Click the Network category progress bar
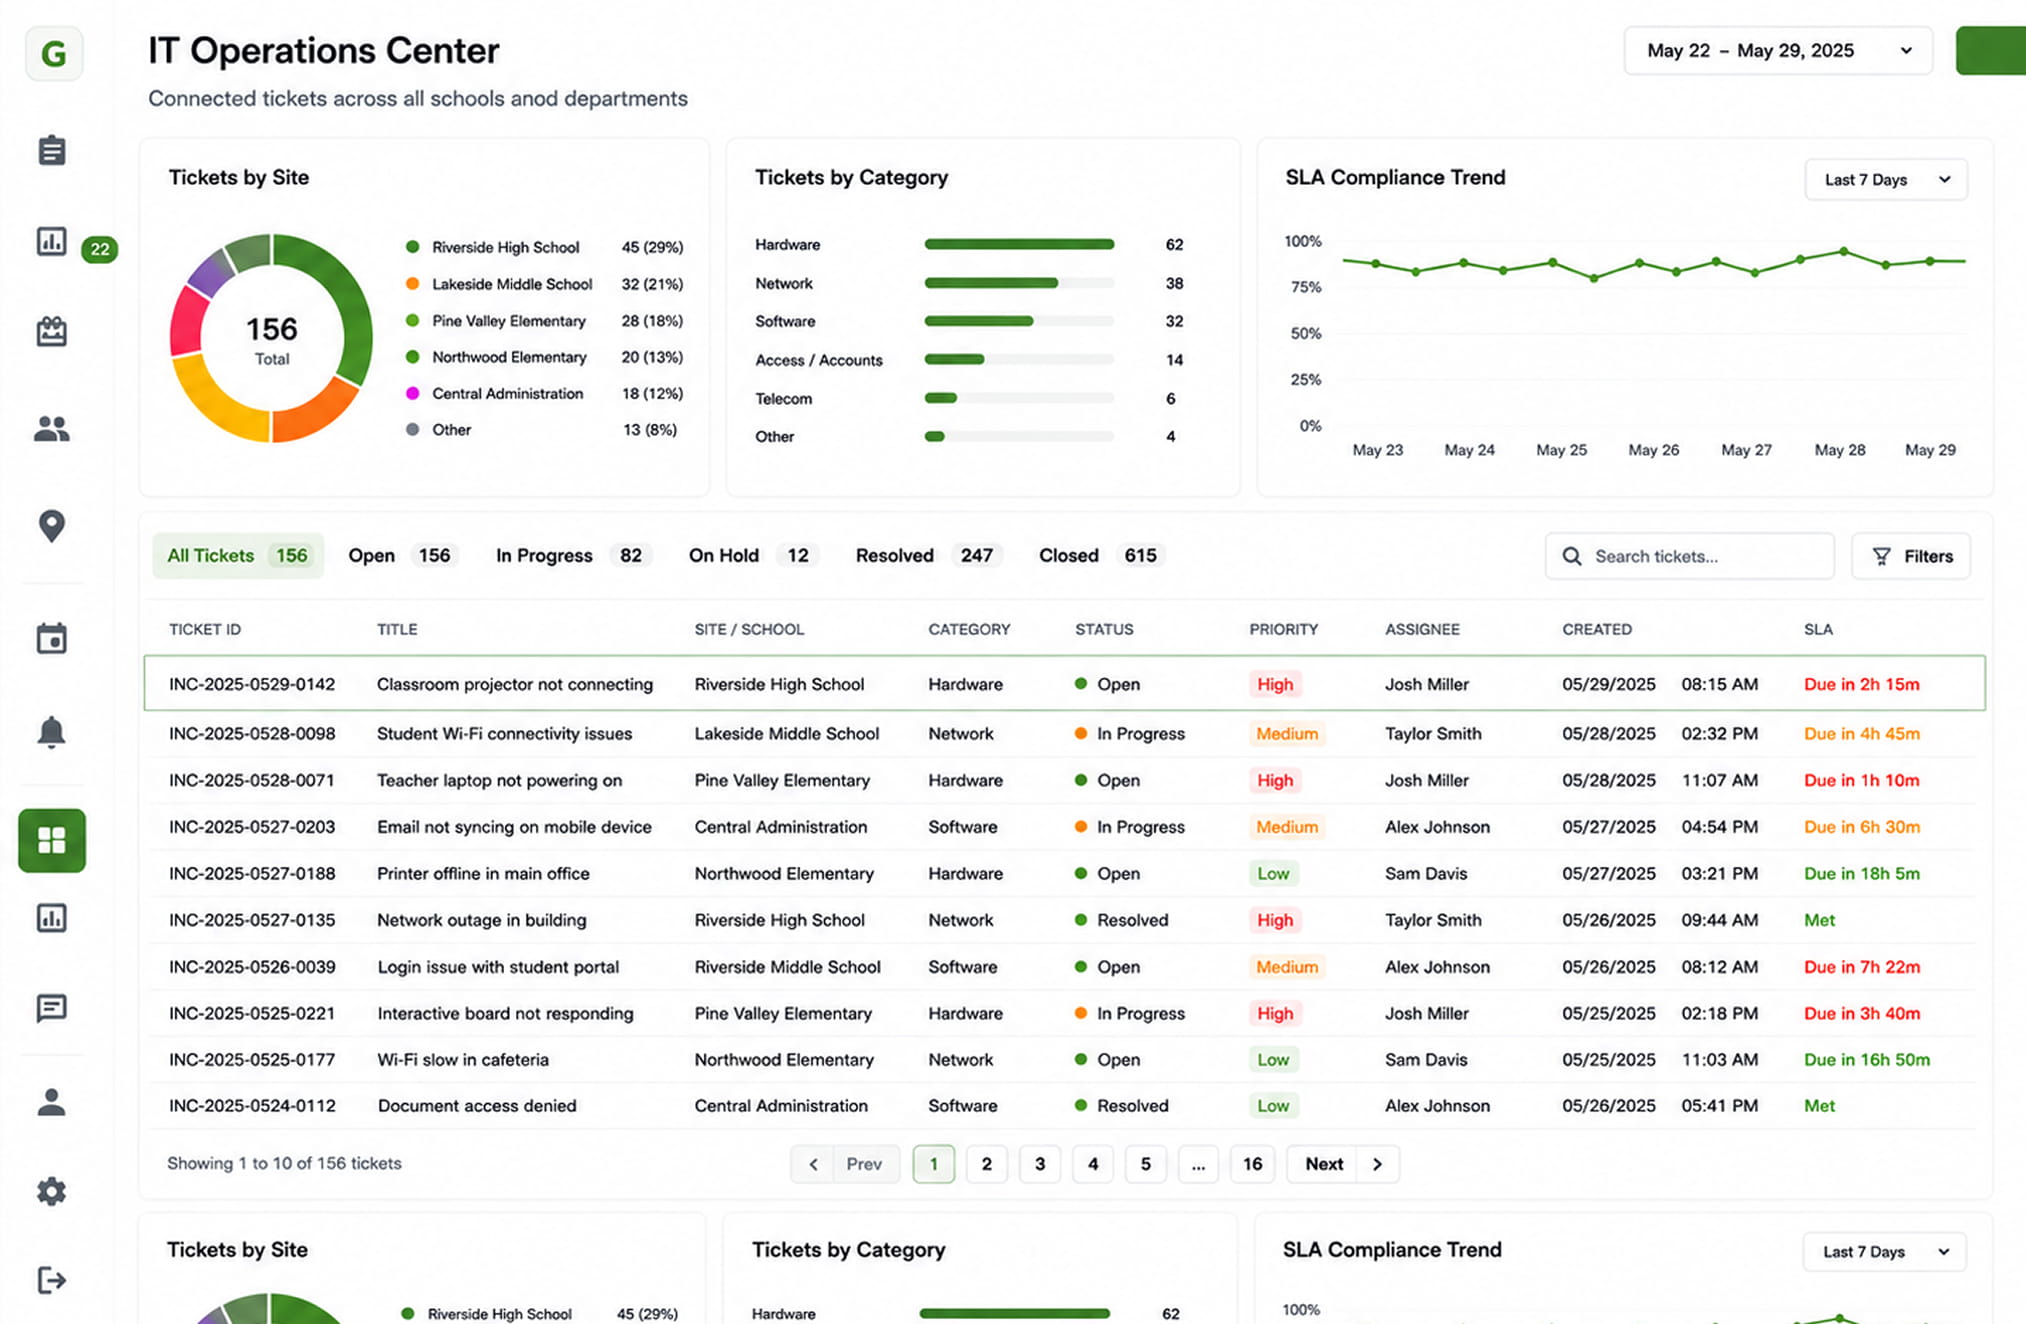The height and width of the screenshot is (1324, 2026). [1019, 283]
